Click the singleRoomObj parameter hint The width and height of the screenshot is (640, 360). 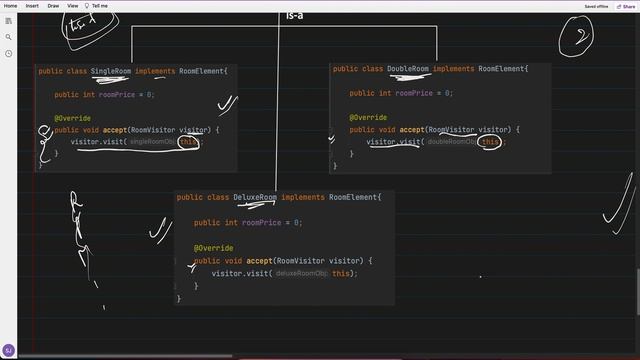point(152,142)
